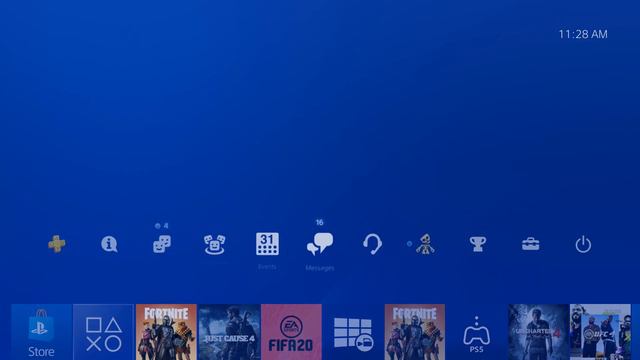The image size is (640, 360).
Task: Open the PlayStation Plus icon
Action: [x=57, y=244]
